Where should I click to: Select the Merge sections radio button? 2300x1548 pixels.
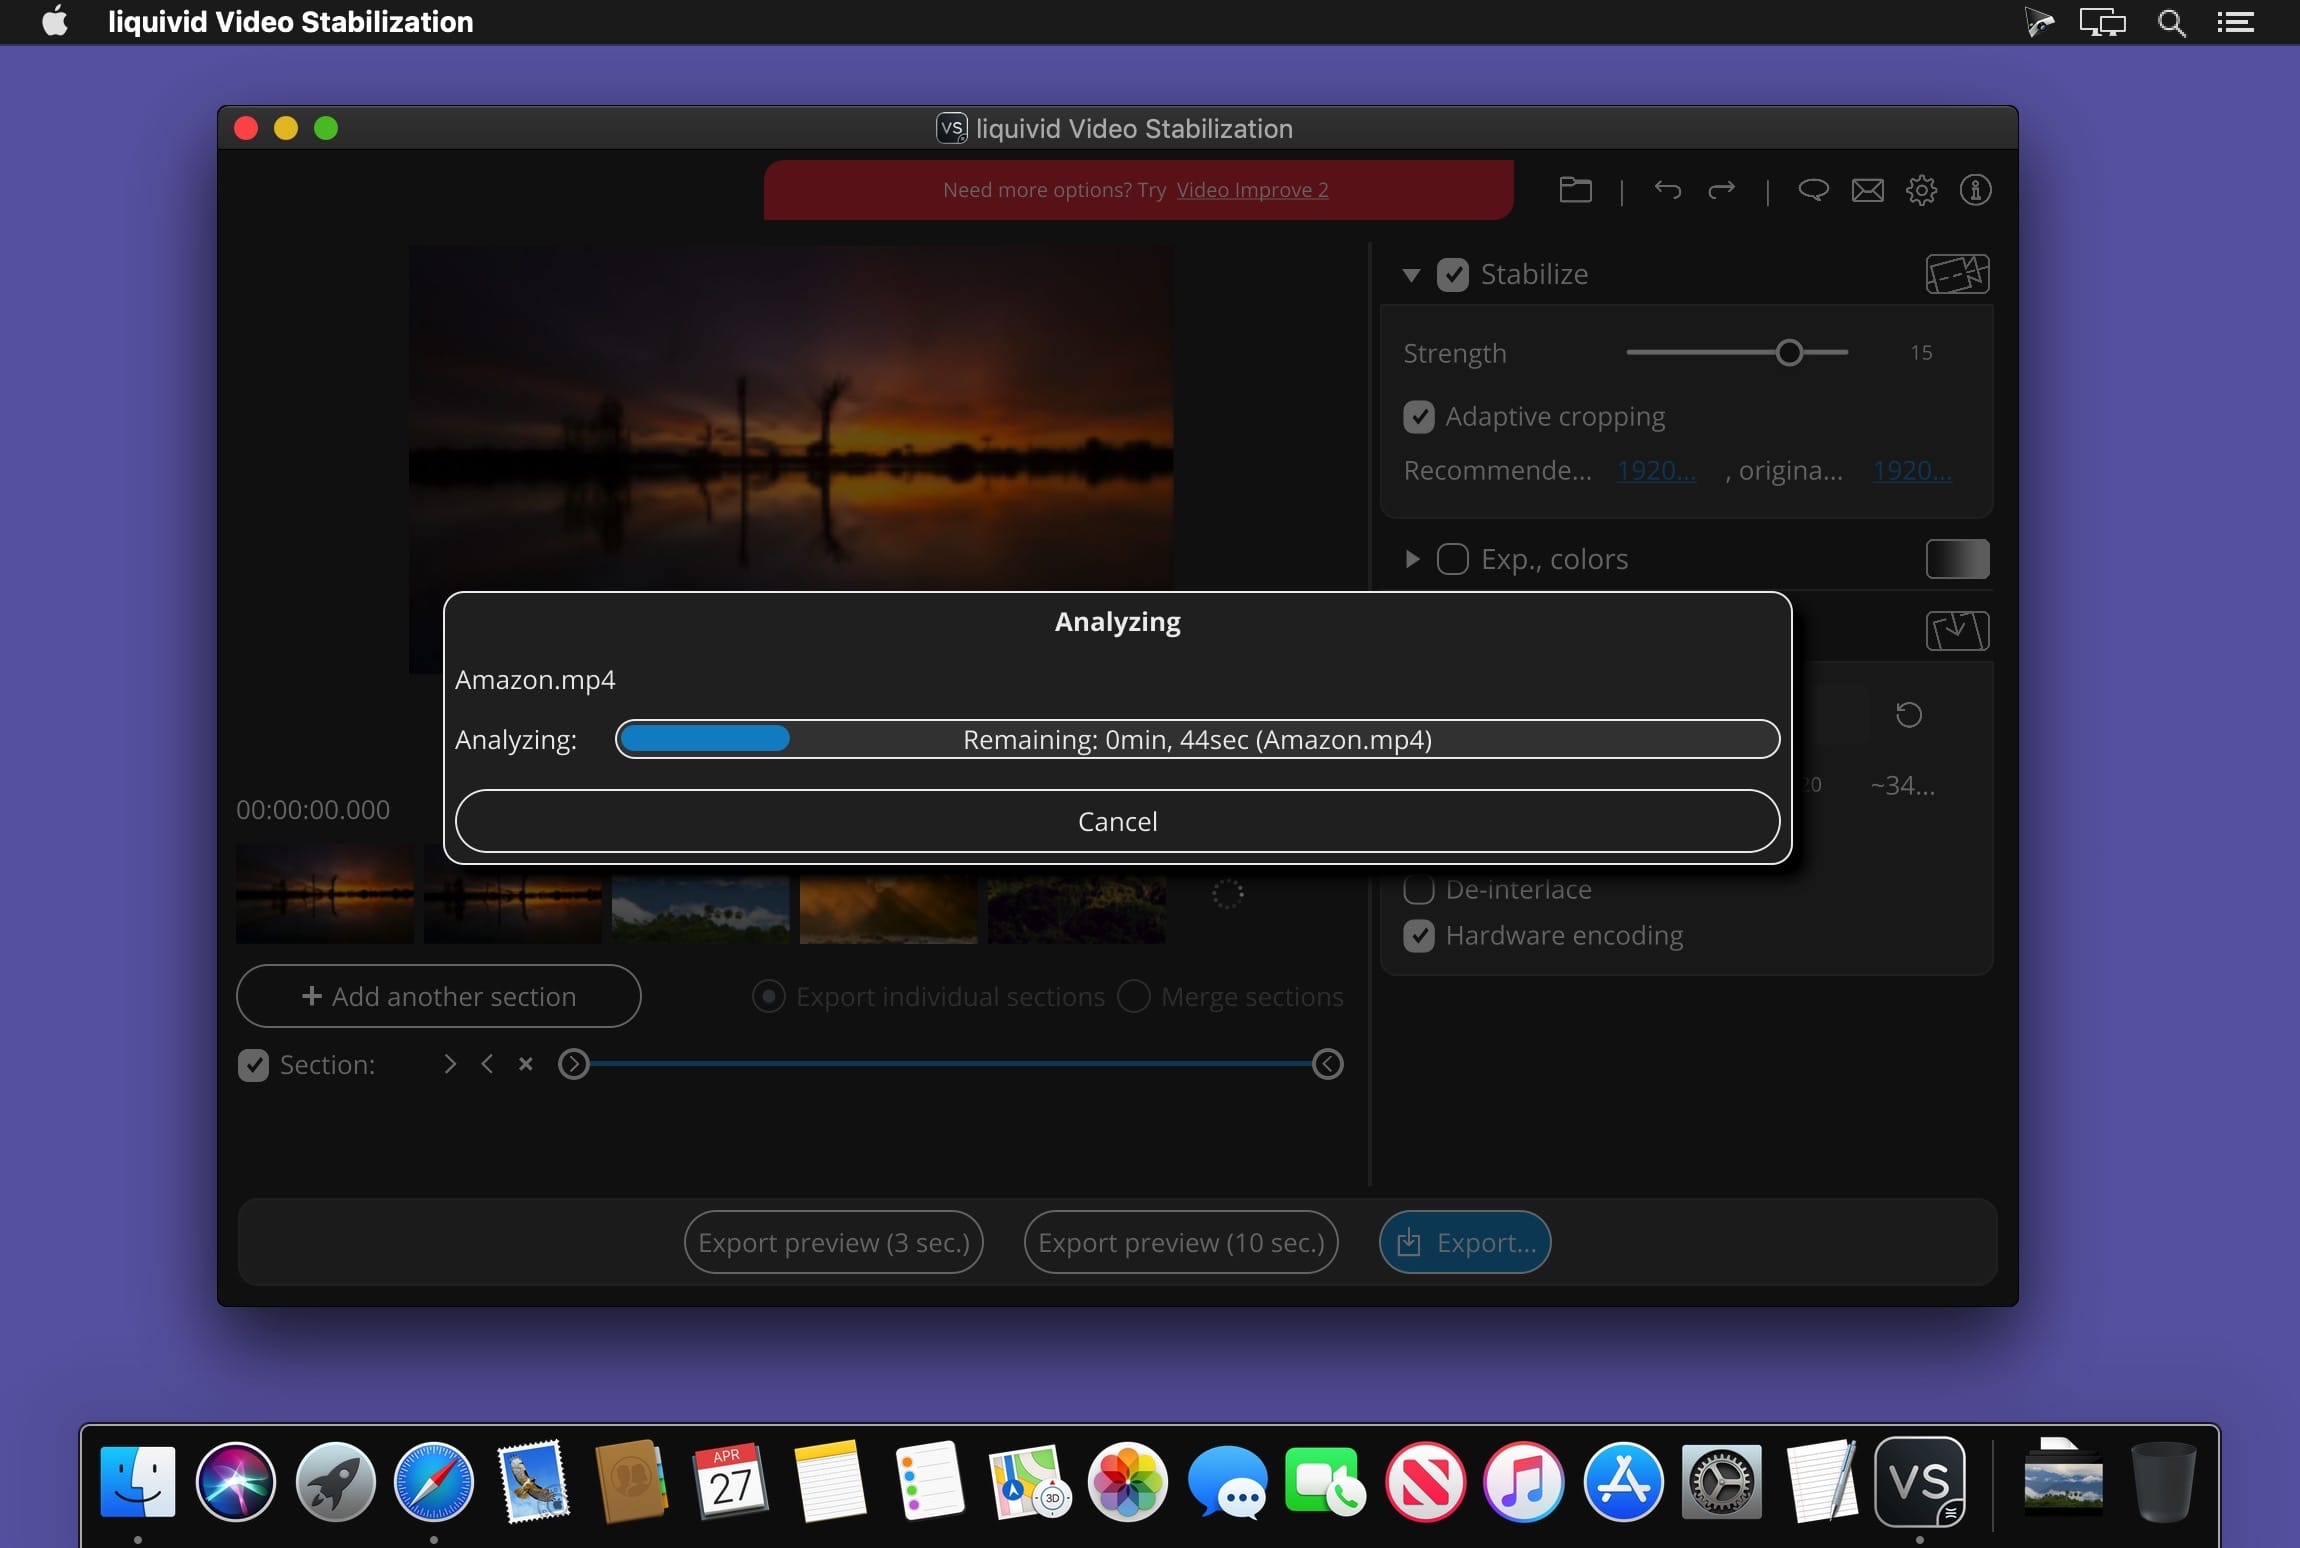1133,996
